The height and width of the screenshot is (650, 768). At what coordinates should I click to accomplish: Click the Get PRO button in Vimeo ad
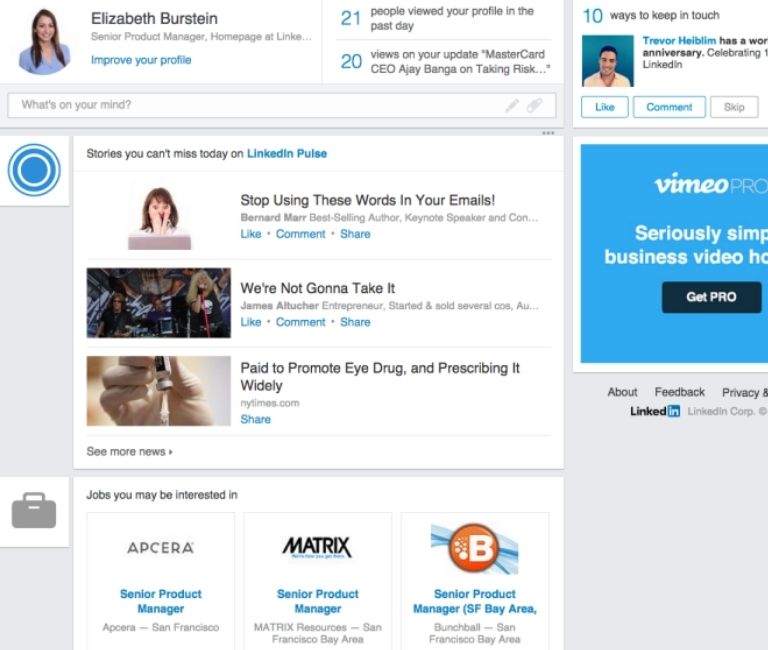point(711,297)
